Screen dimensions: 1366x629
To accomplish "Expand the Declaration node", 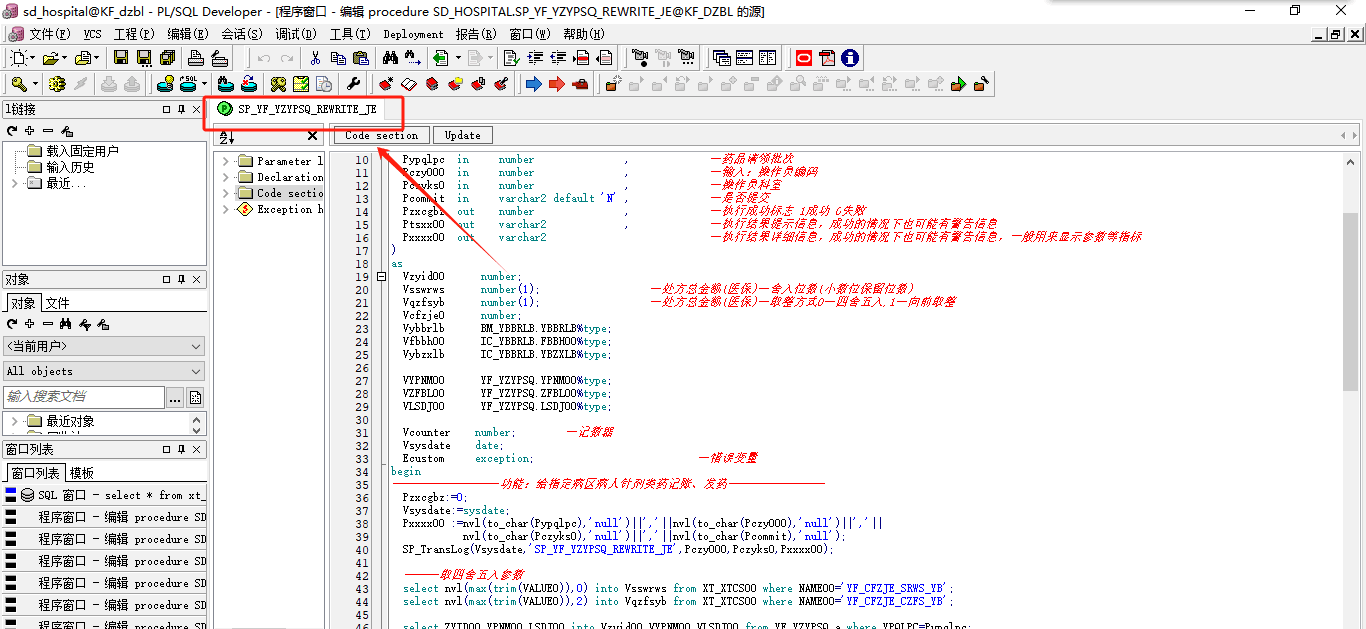I will (226, 177).
